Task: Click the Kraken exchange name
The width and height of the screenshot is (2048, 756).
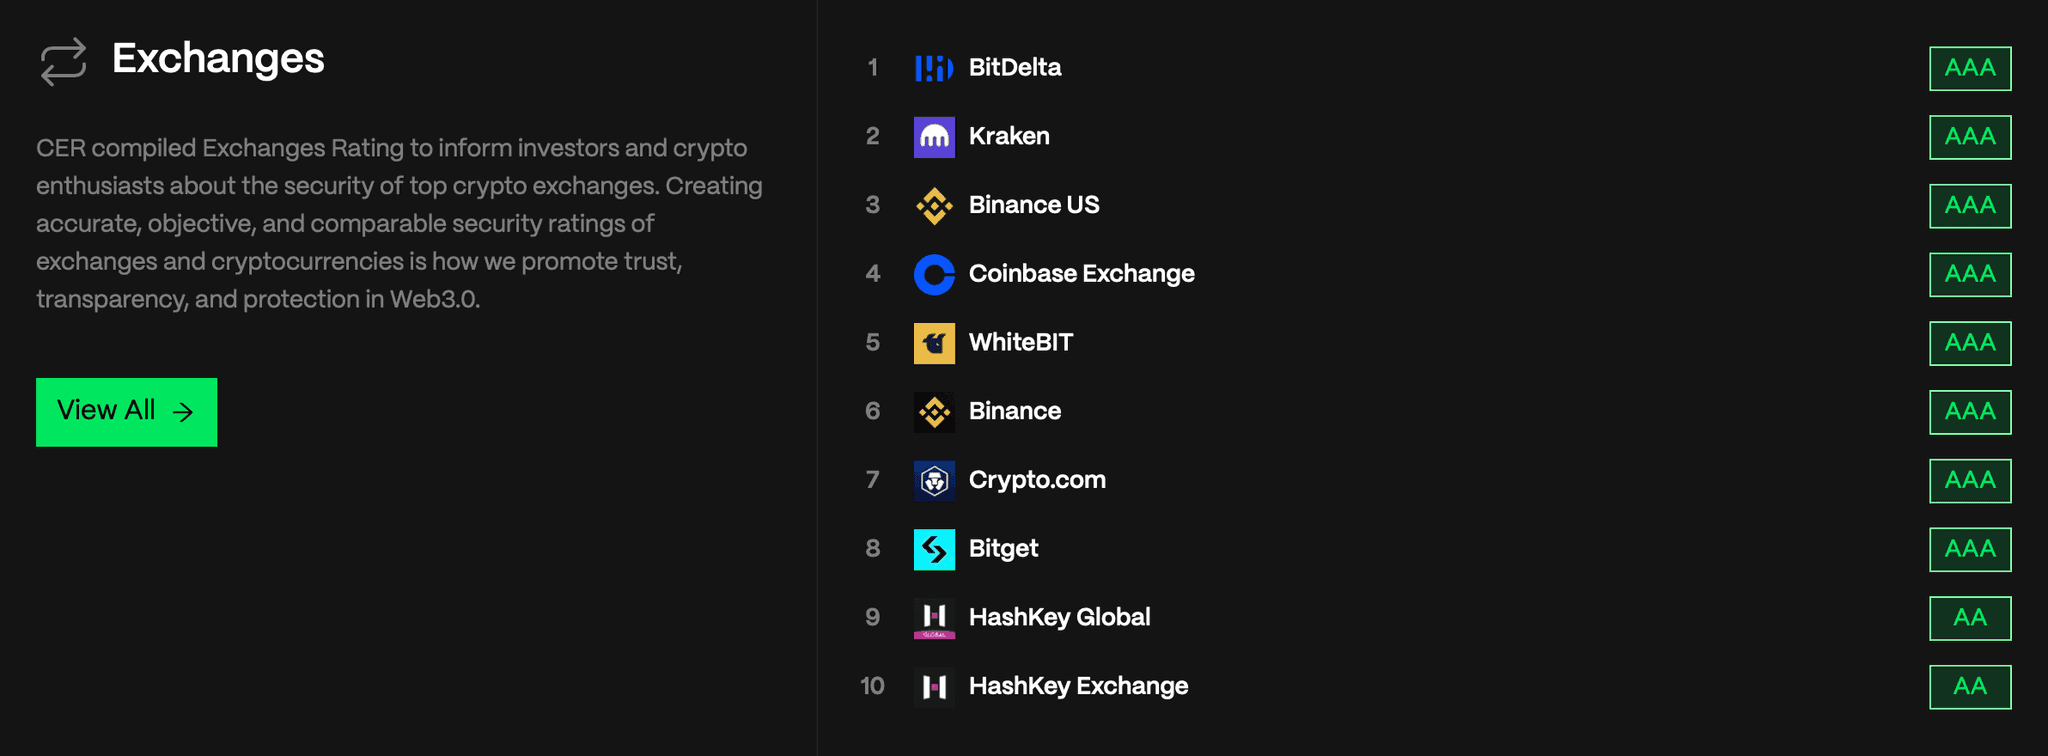Action: pyautogui.click(x=1008, y=137)
